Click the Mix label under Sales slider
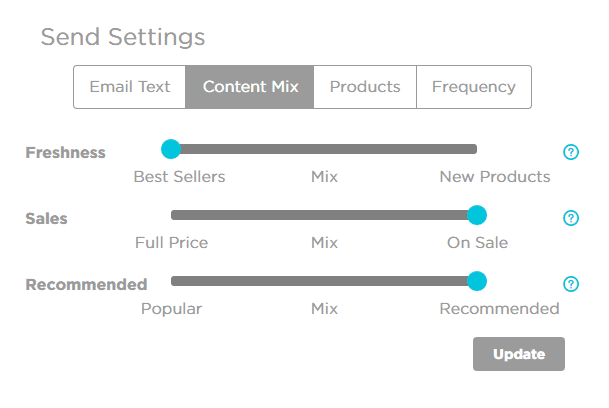609x408 pixels. click(324, 243)
